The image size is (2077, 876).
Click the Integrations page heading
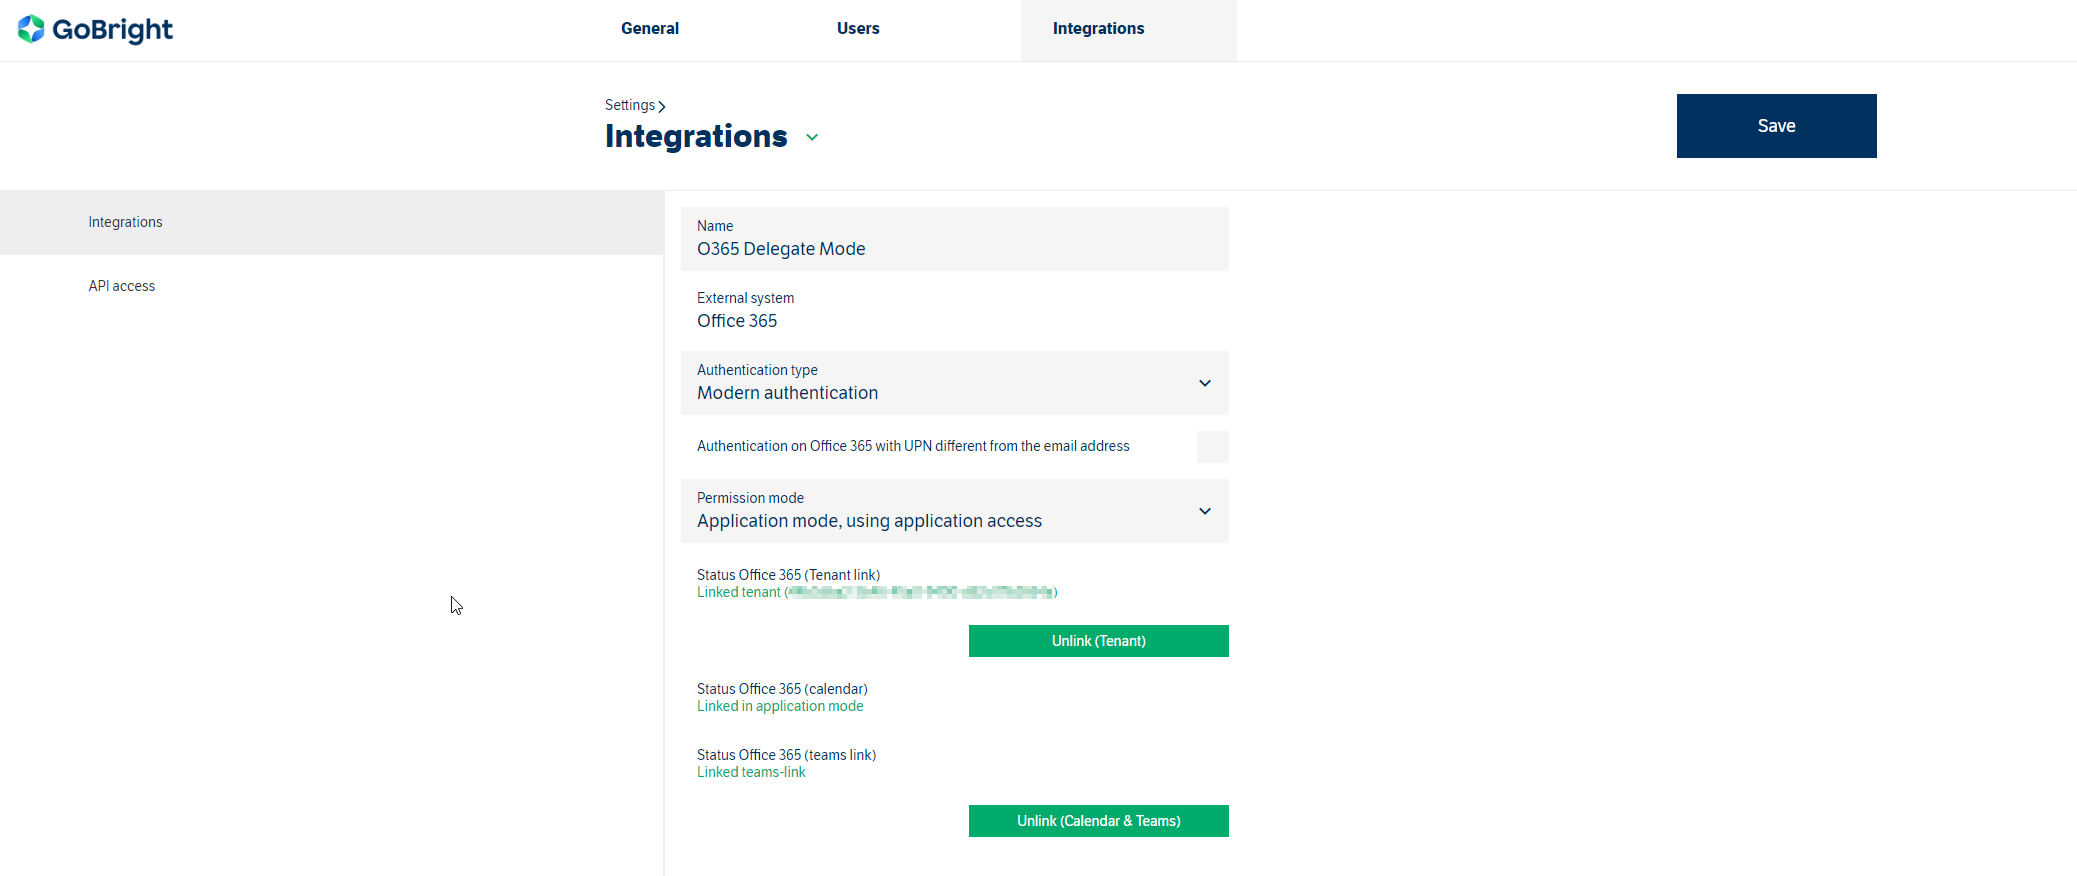[x=696, y=136]
